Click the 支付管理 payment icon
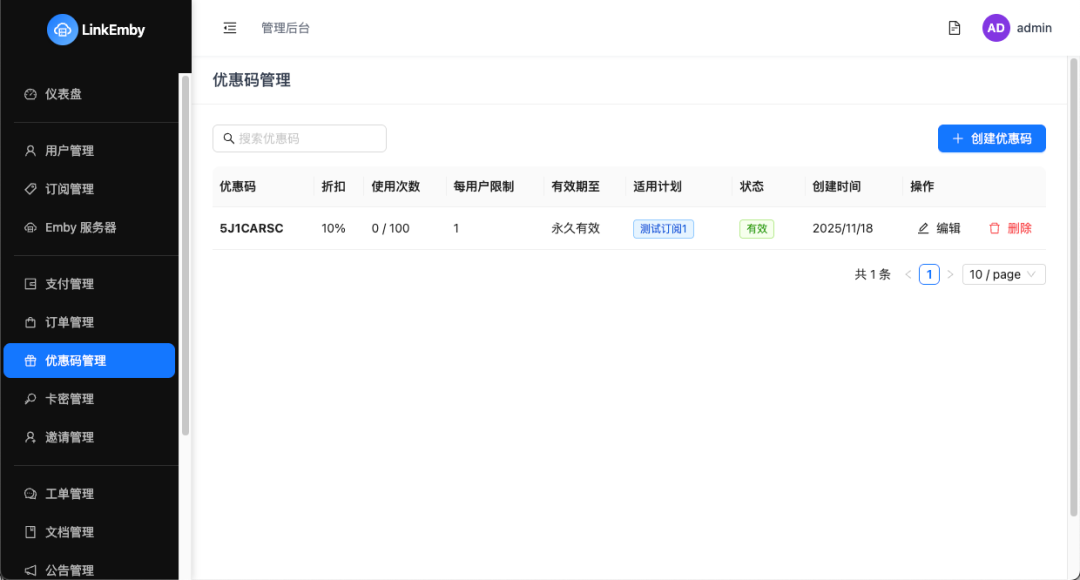 28,283
